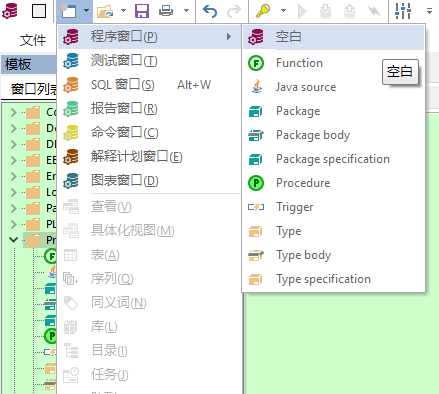This screenshot has height=394, width=439.
Task: Click the yellow Log on key icon
Action: [x=263, y=11]
